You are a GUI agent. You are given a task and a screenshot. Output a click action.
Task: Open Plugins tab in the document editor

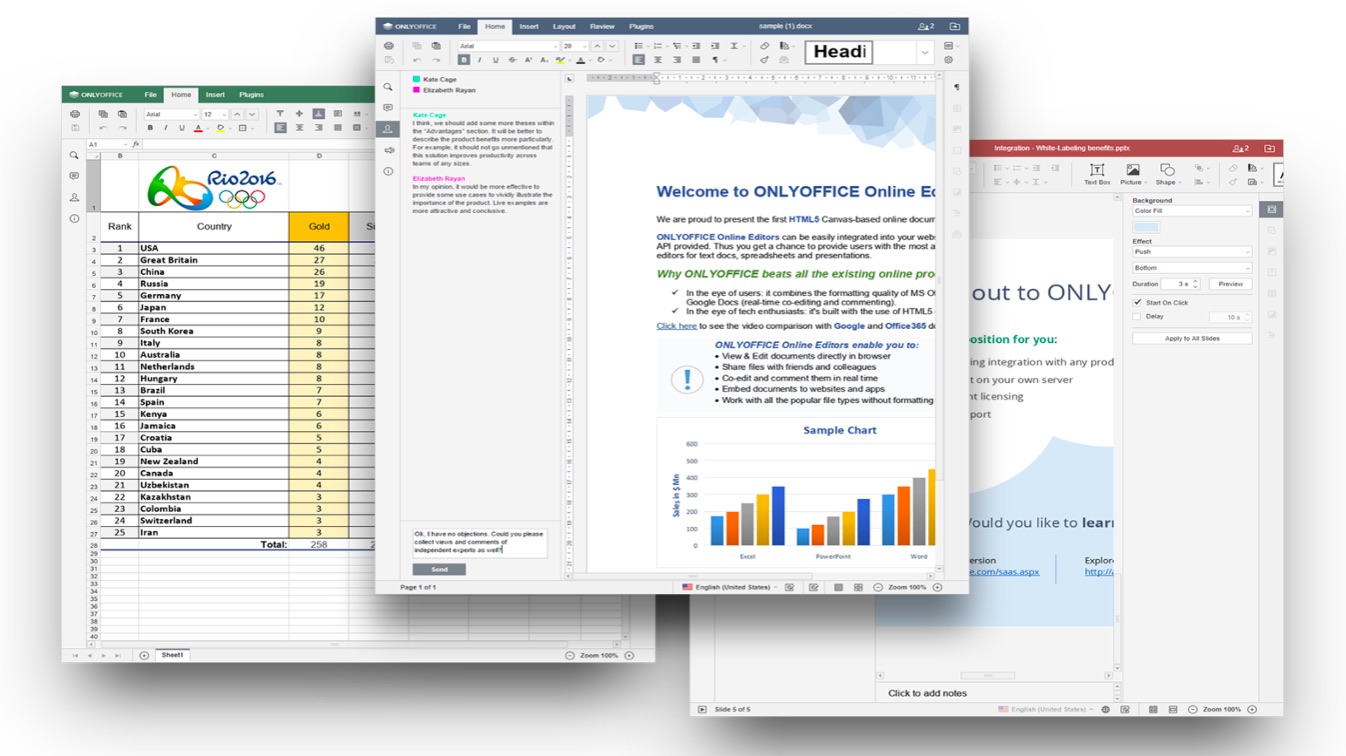coord(641,27)
